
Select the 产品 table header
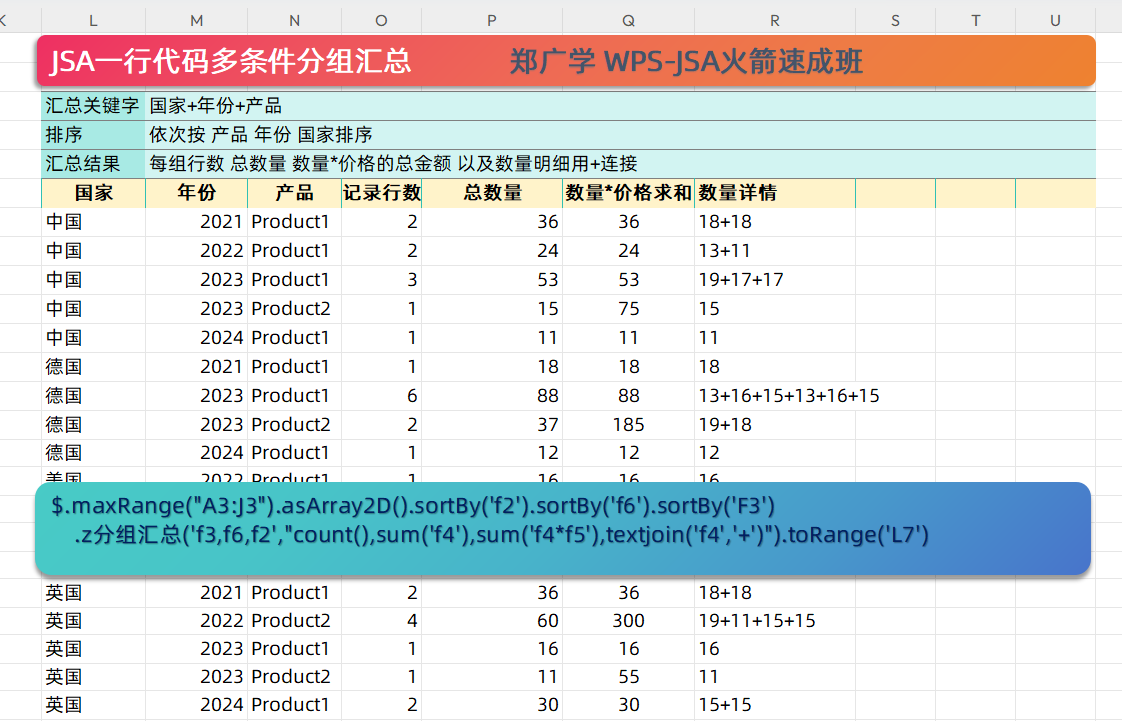[293, 193]
